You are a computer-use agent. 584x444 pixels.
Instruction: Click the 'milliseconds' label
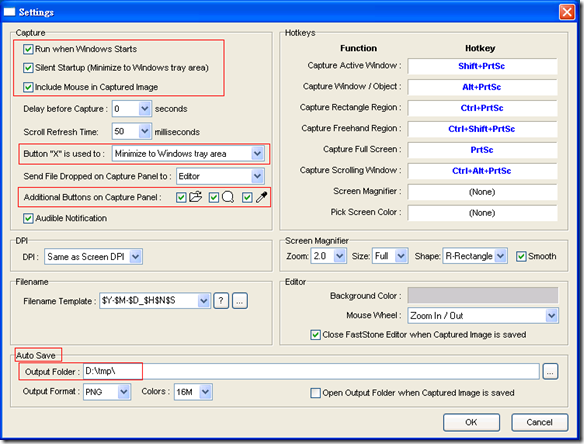pyautogui.click(x=177, y=132)
